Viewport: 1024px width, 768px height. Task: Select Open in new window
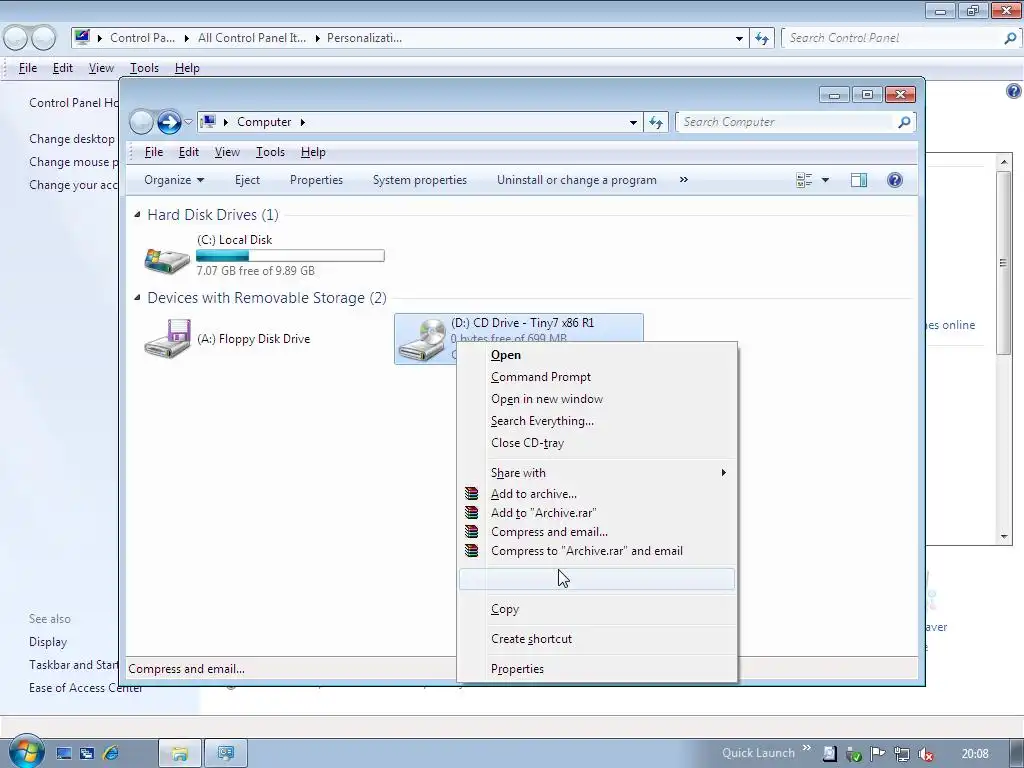547,399
